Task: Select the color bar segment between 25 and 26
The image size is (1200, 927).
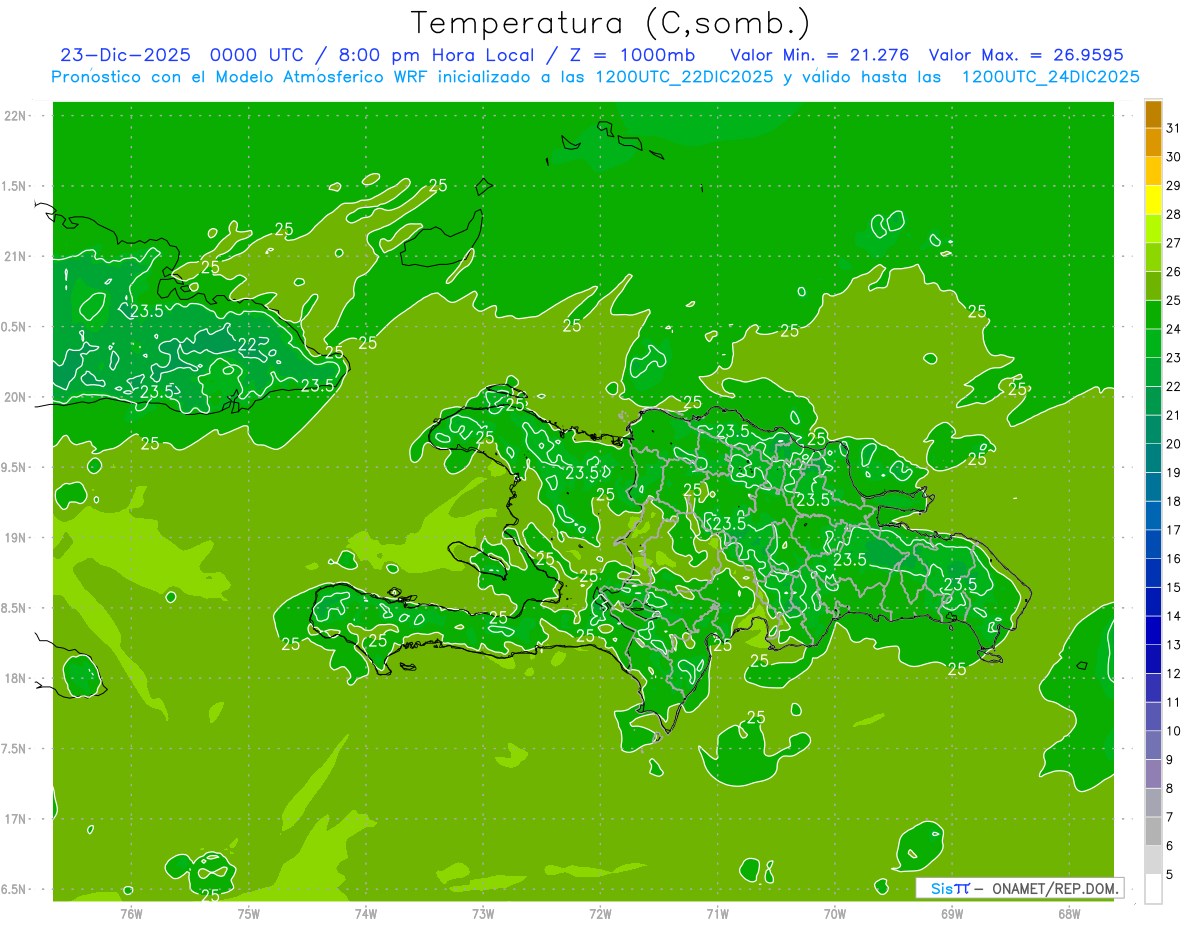Action: 1153,287
